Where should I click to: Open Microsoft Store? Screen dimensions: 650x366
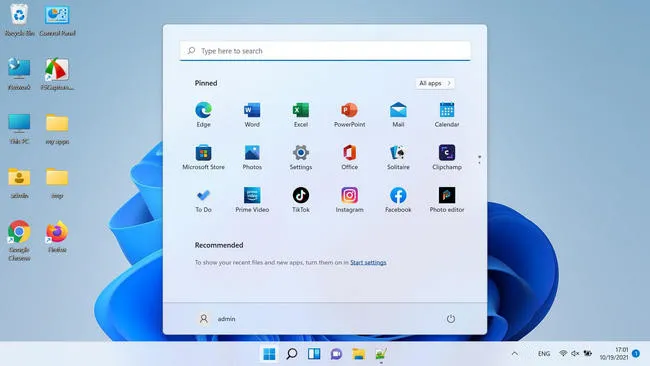pyautogui.click(x=203, y=157)
